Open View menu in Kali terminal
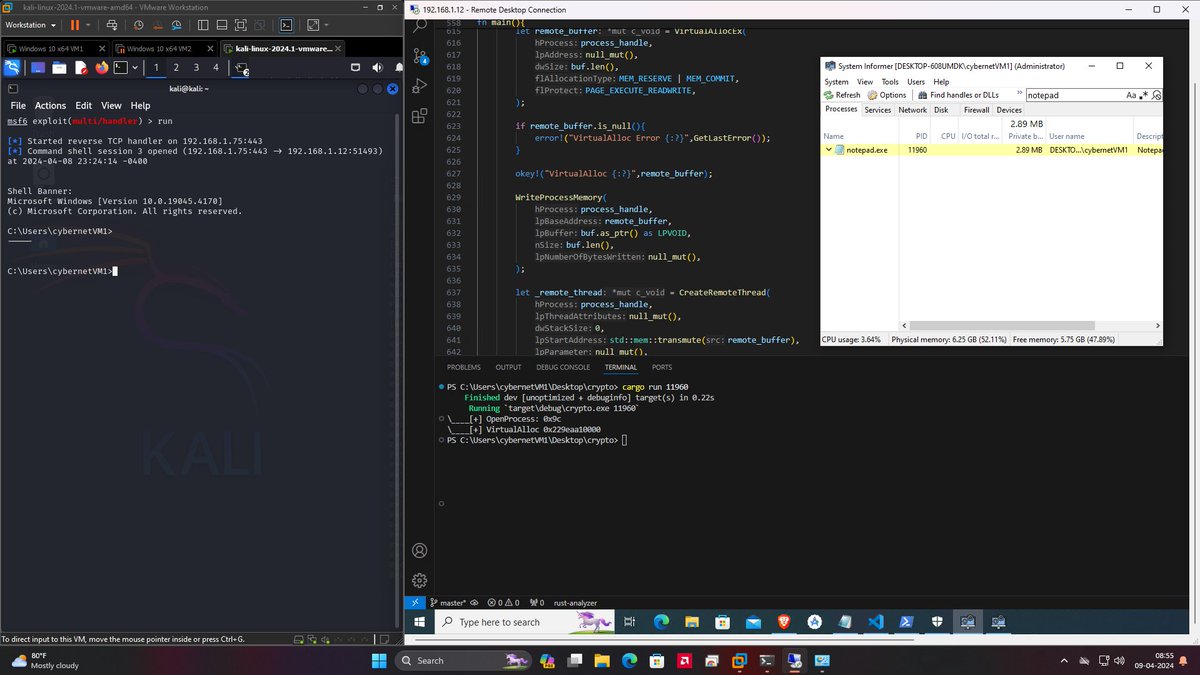The width and height of the screenshot is (1200, 675). tap(111, 105)
